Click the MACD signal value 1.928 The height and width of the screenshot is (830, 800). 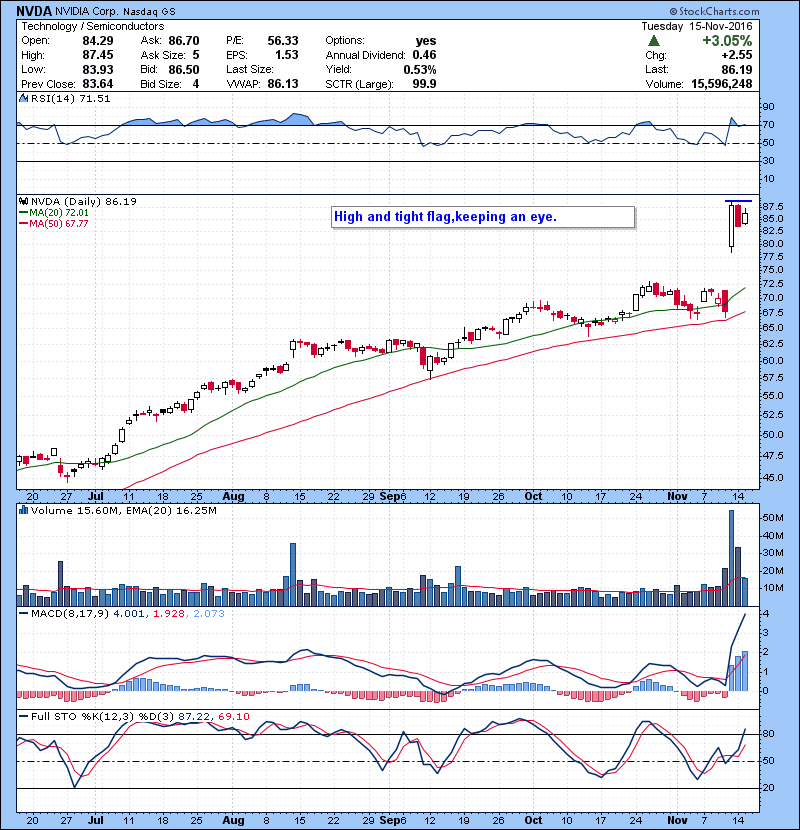168,614
